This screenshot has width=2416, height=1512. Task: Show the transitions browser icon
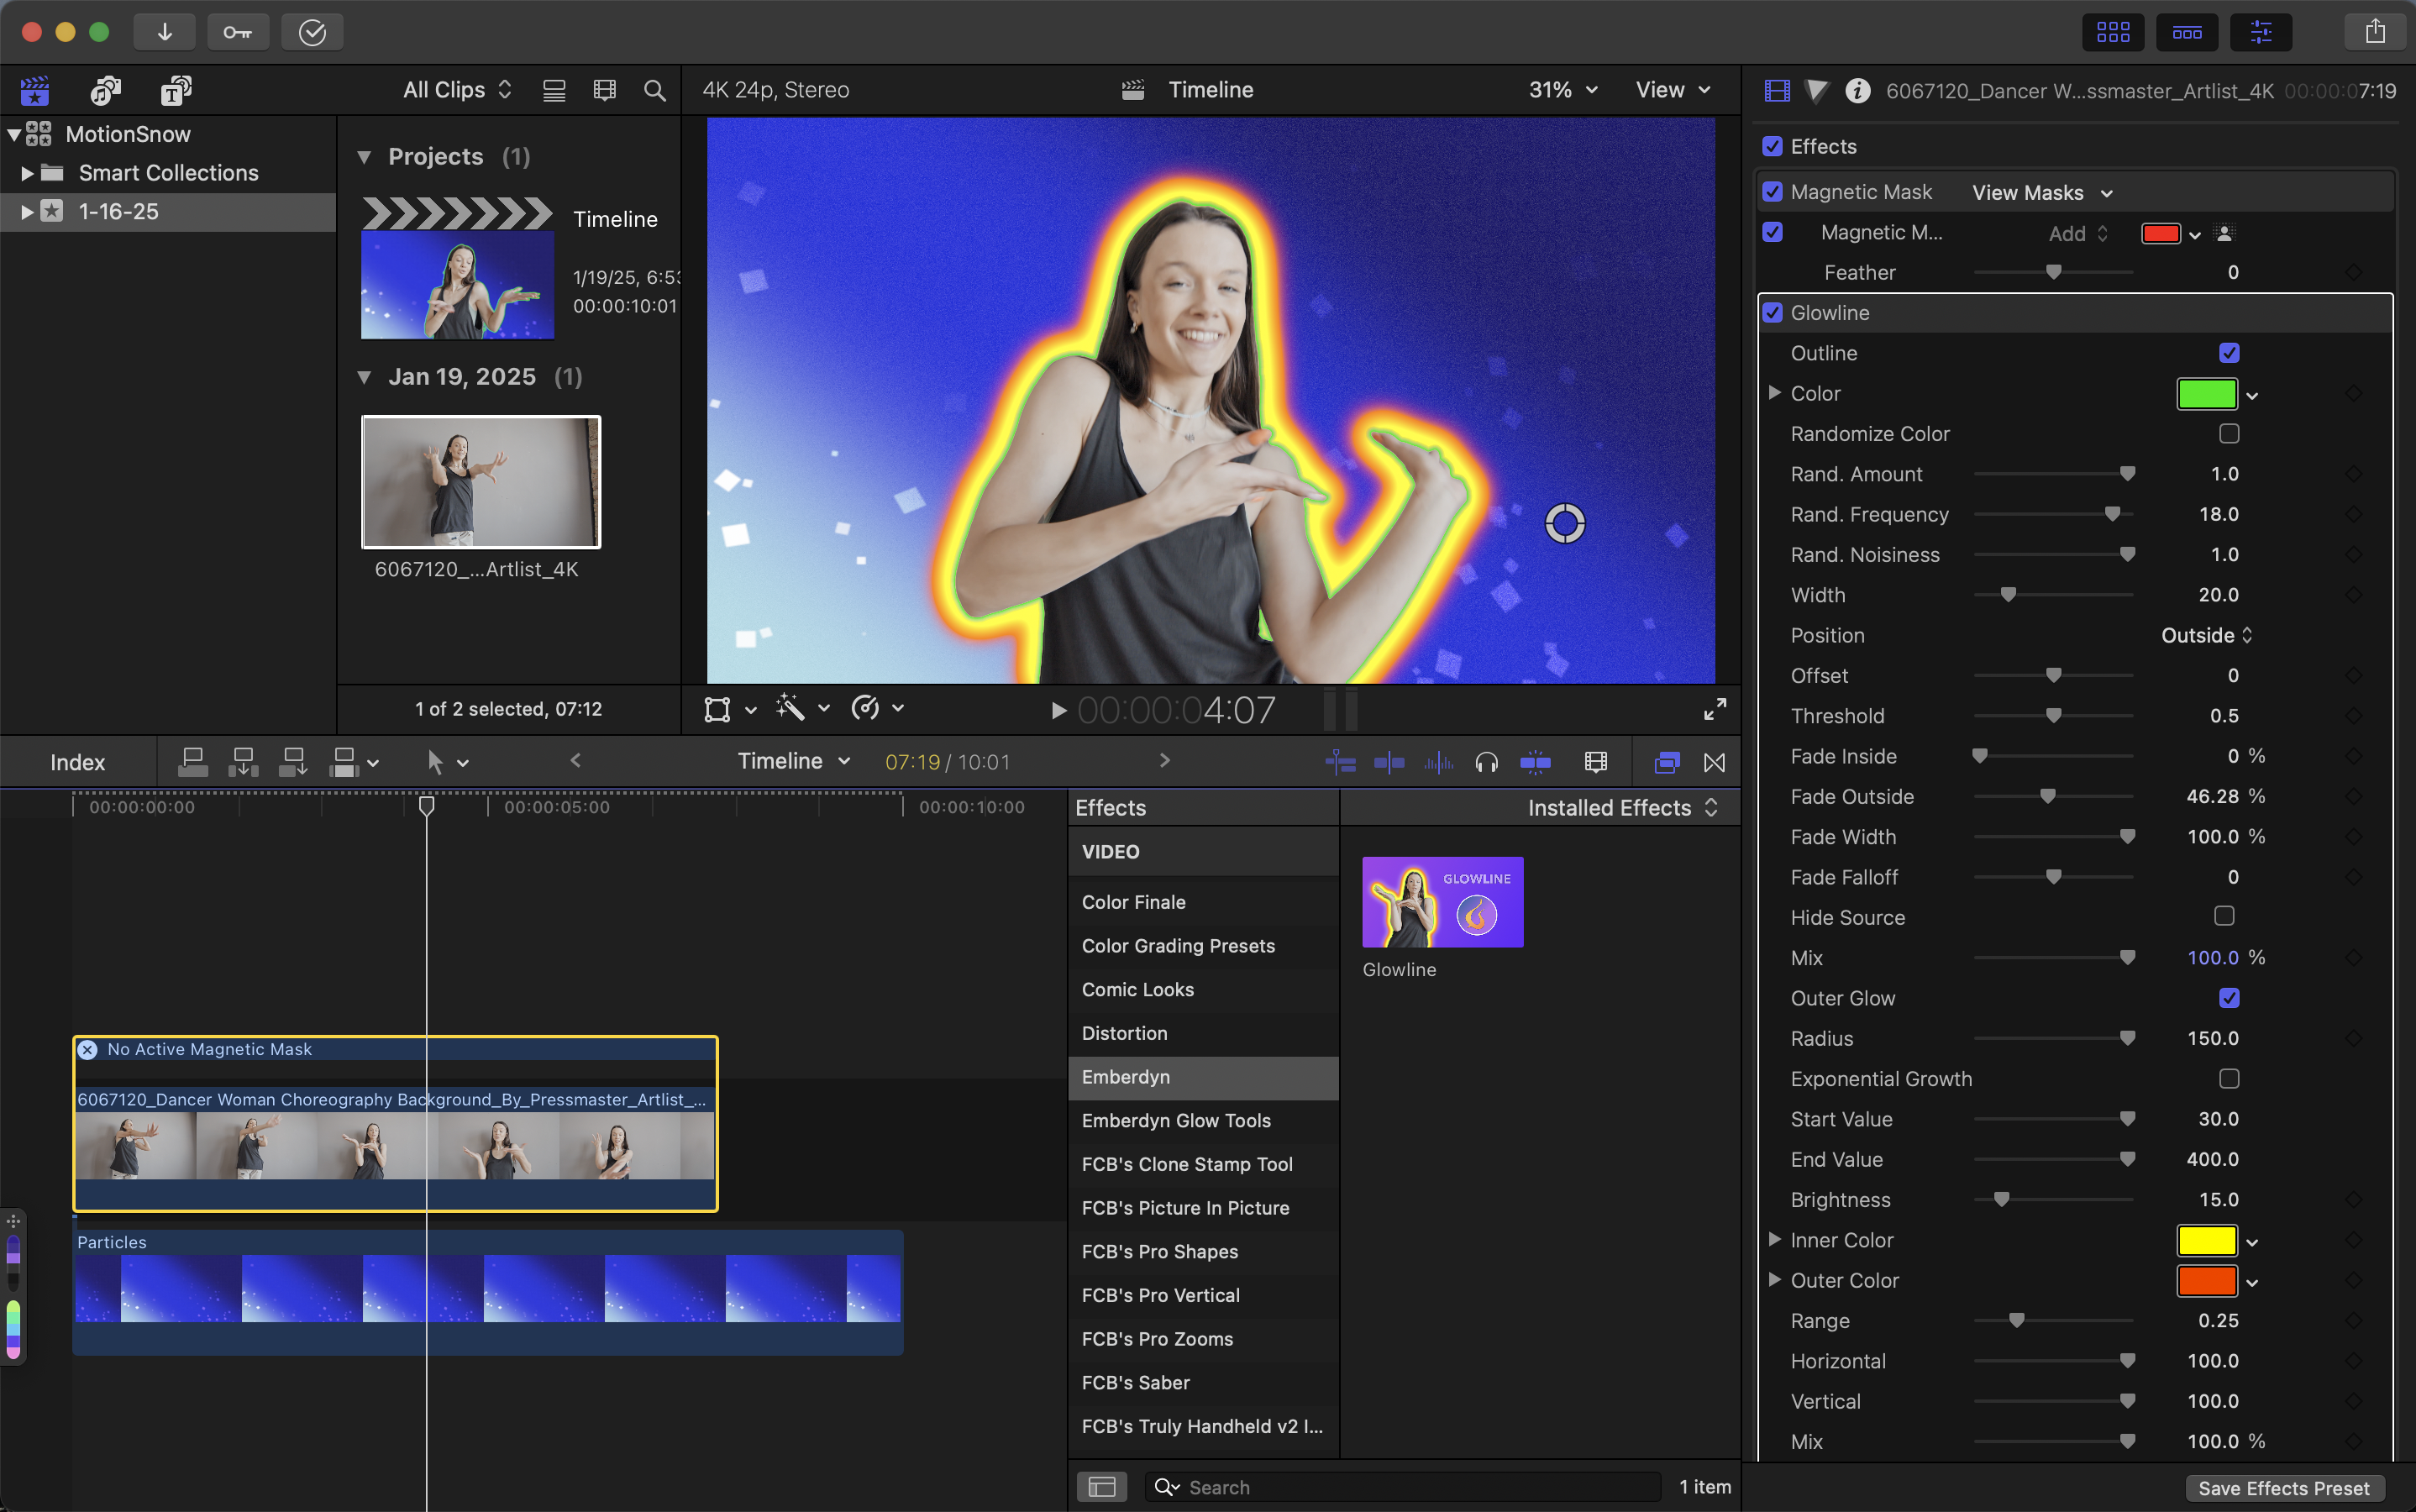[x=1714, y=762]
